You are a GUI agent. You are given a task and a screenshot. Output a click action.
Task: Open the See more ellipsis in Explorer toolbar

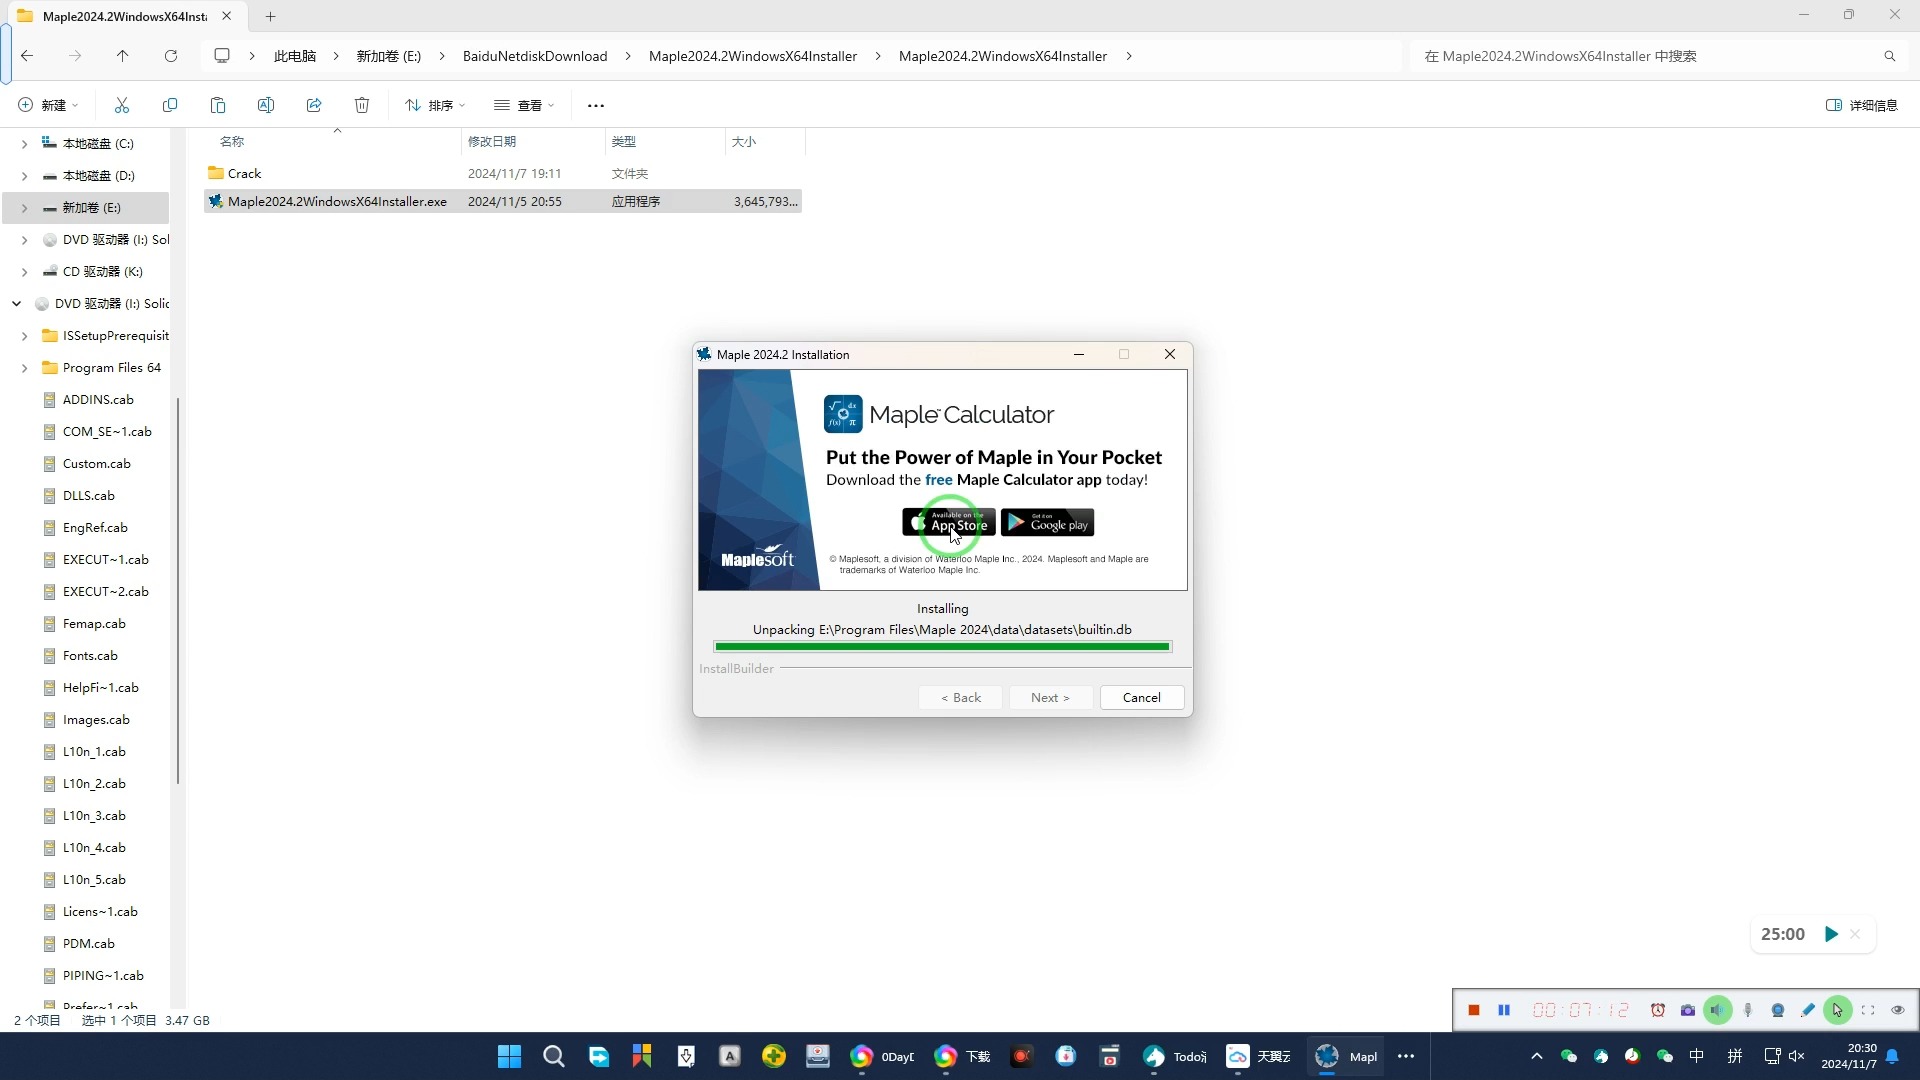596,105
